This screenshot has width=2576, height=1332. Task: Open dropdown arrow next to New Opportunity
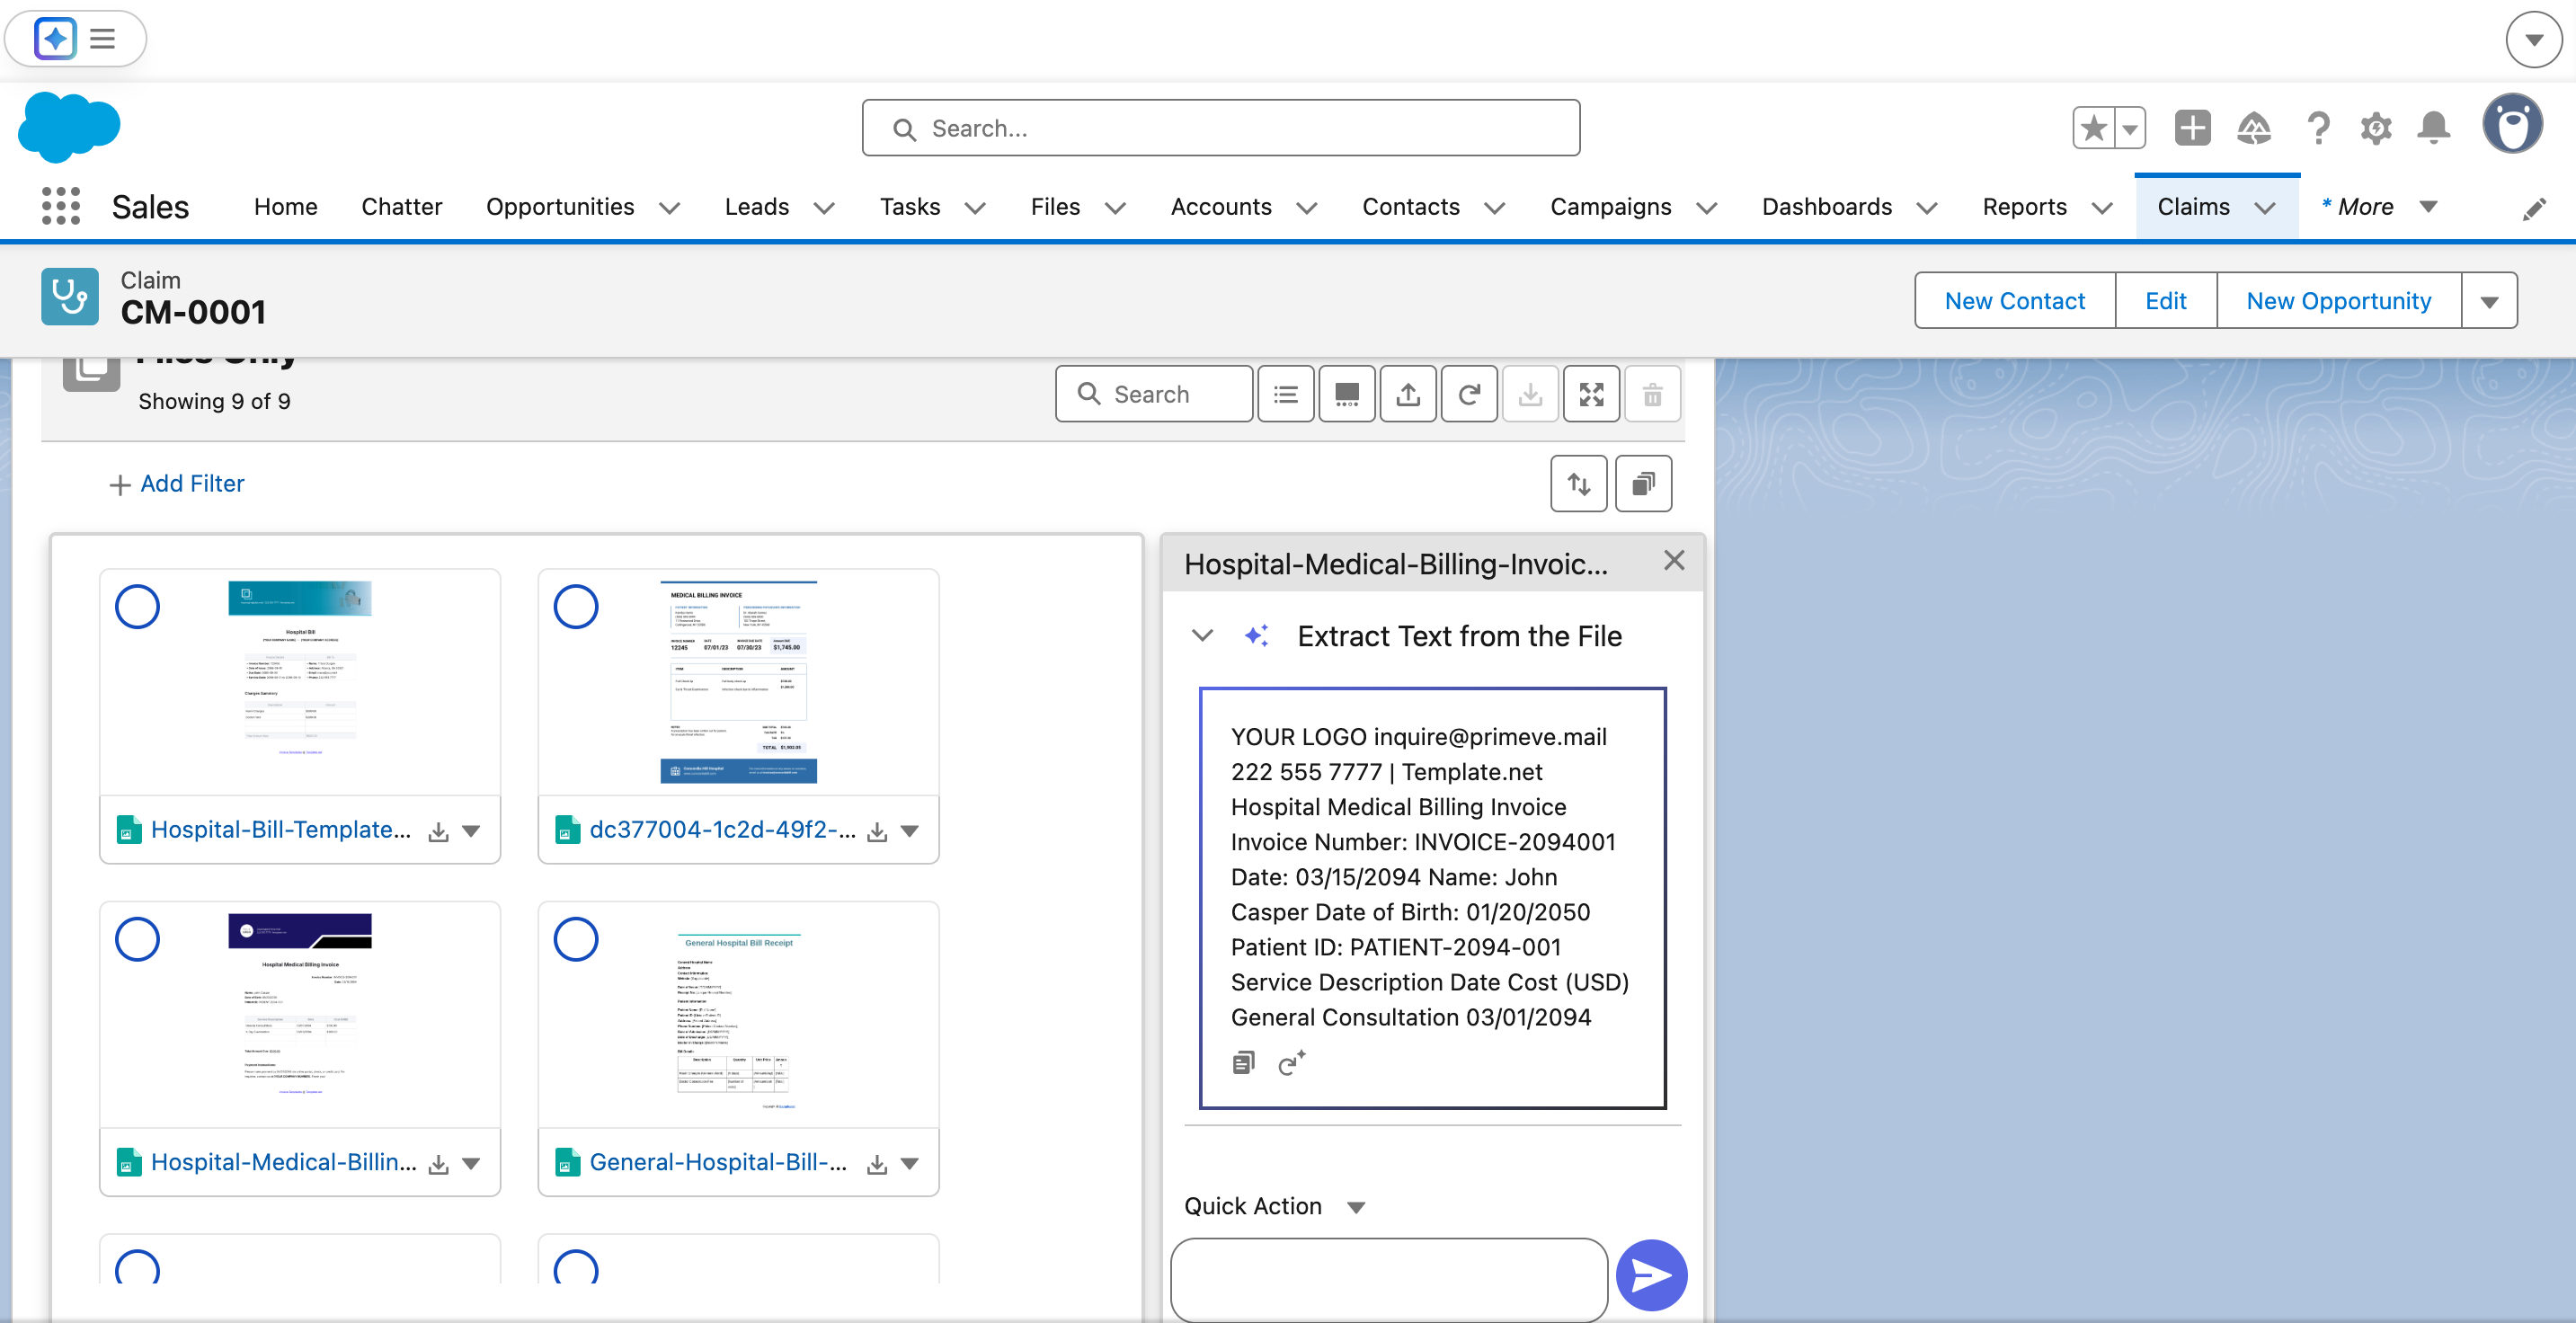[2489, 303]
